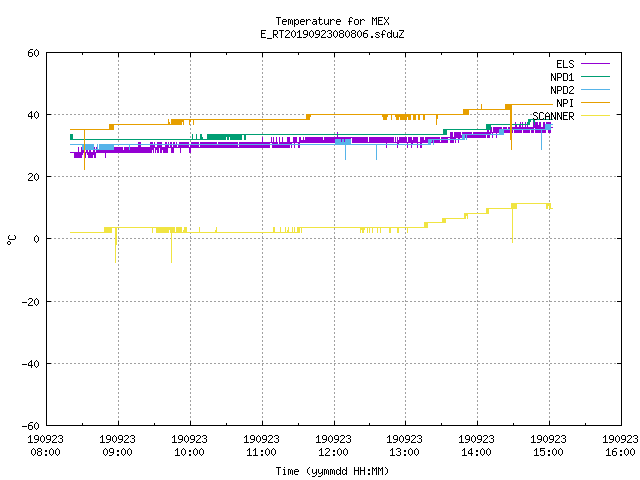The height and width of the screenshot is (480, 640).
Task: Click the 13:00 x-axis time label
Action: click(404, 453)
